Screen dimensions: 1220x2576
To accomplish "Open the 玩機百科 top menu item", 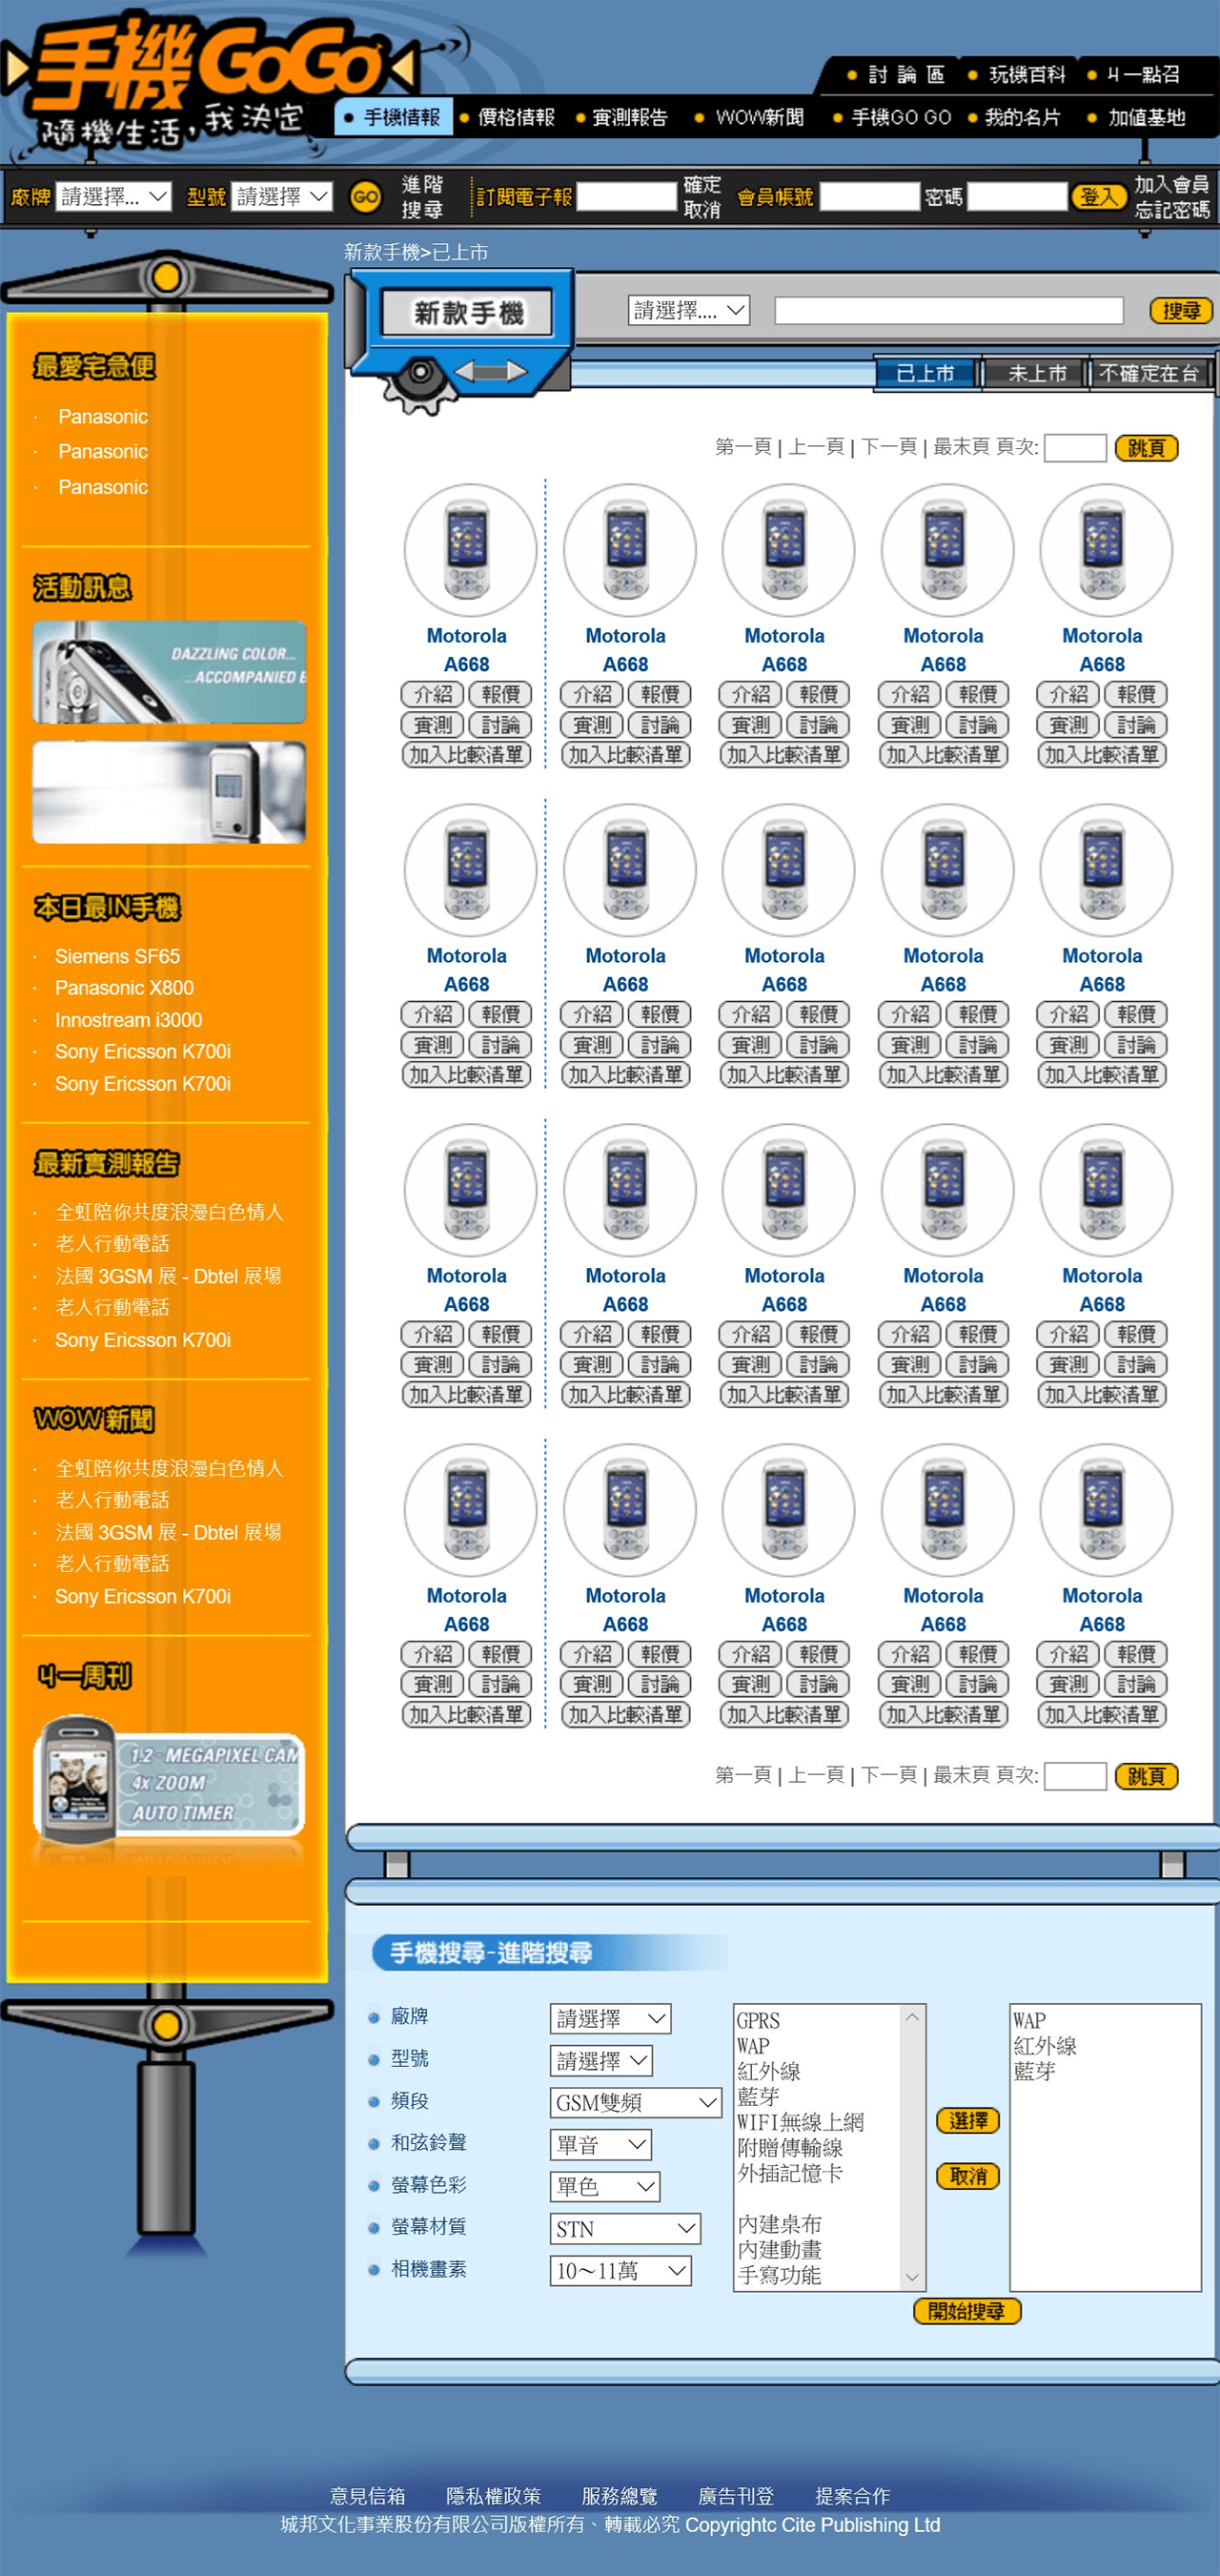I will pos(1017,75).
